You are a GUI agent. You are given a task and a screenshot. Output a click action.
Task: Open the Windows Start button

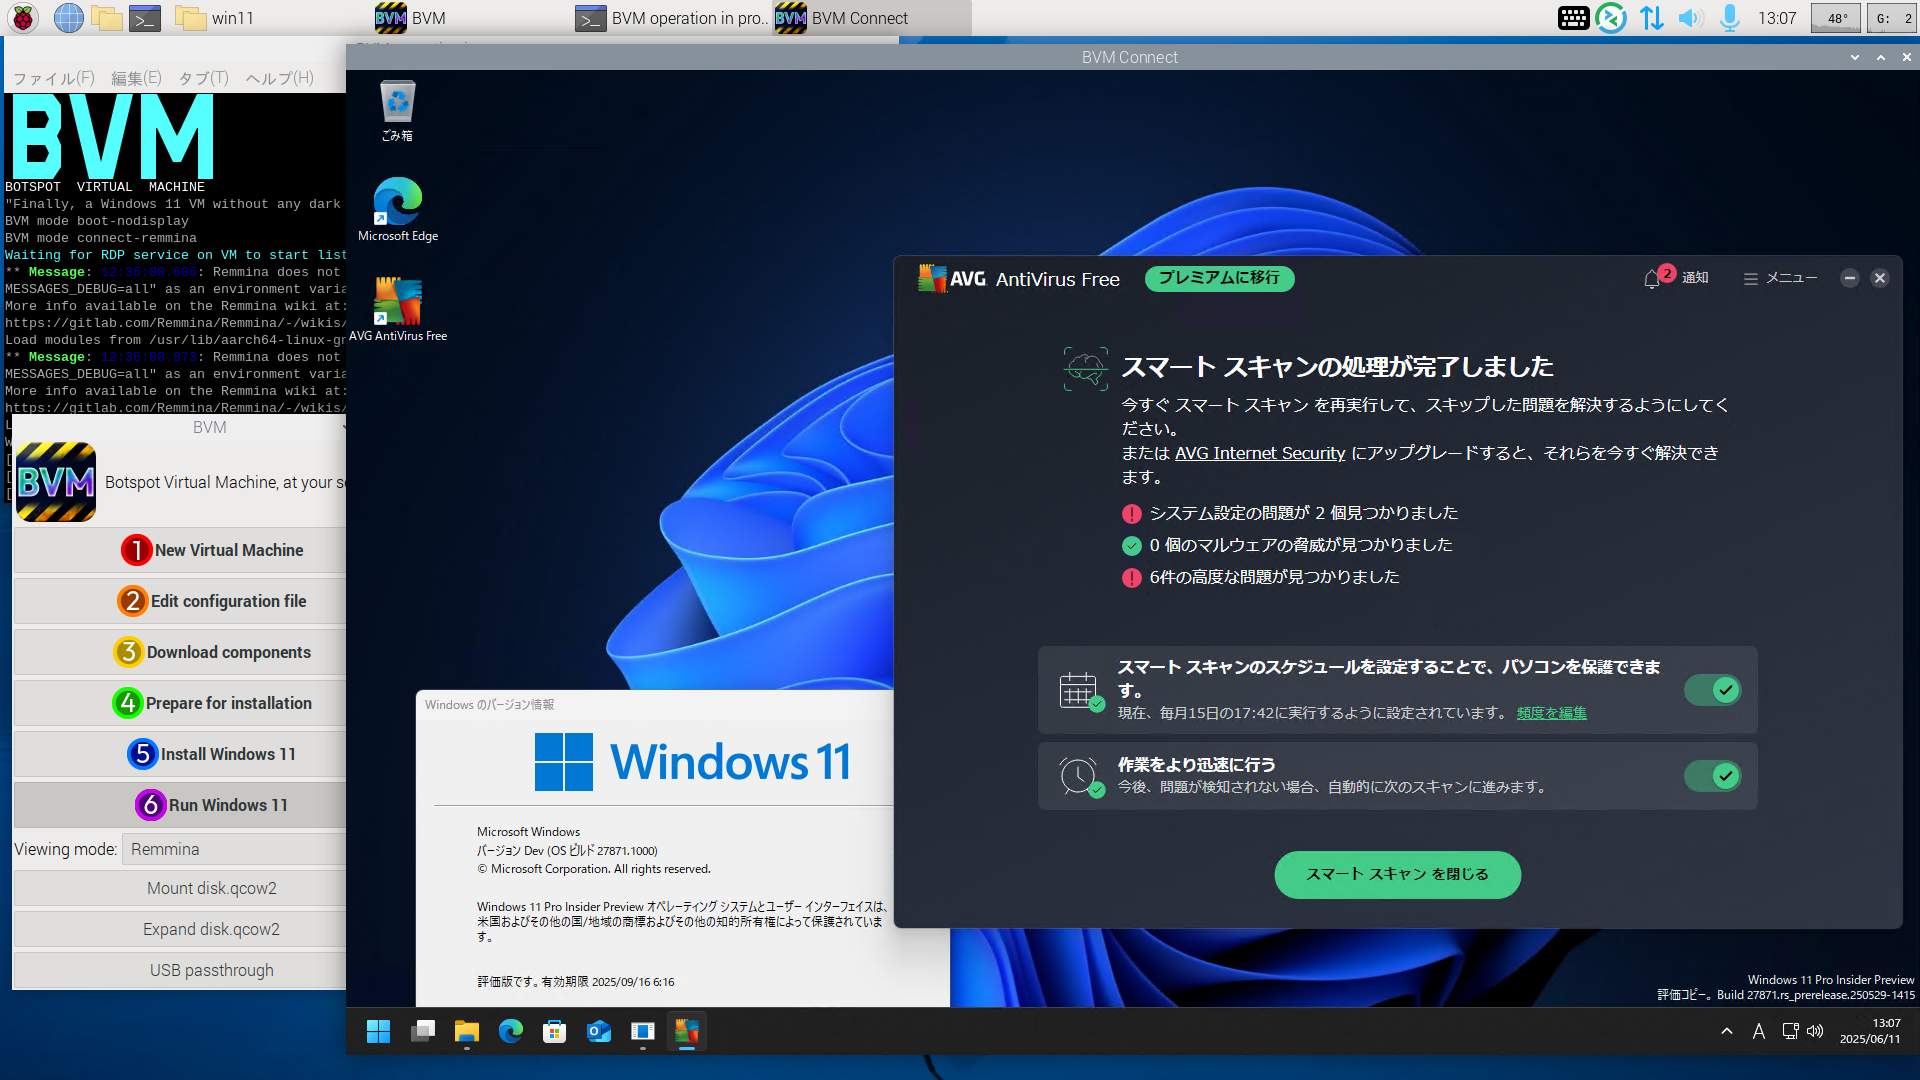point(378,1031)
